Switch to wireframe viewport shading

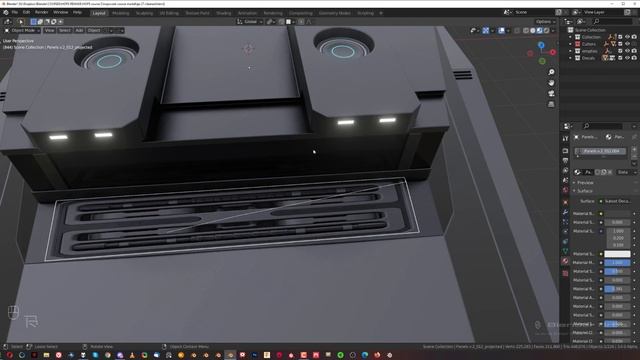tap(526, 31)
